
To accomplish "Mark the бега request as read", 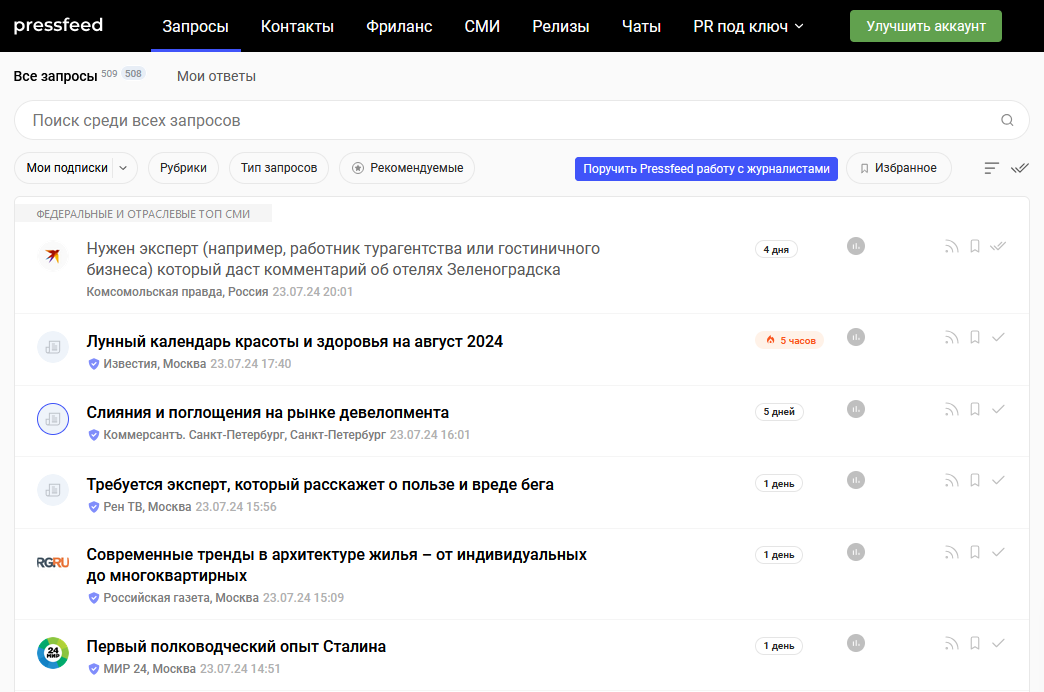I will coord(998,480).
